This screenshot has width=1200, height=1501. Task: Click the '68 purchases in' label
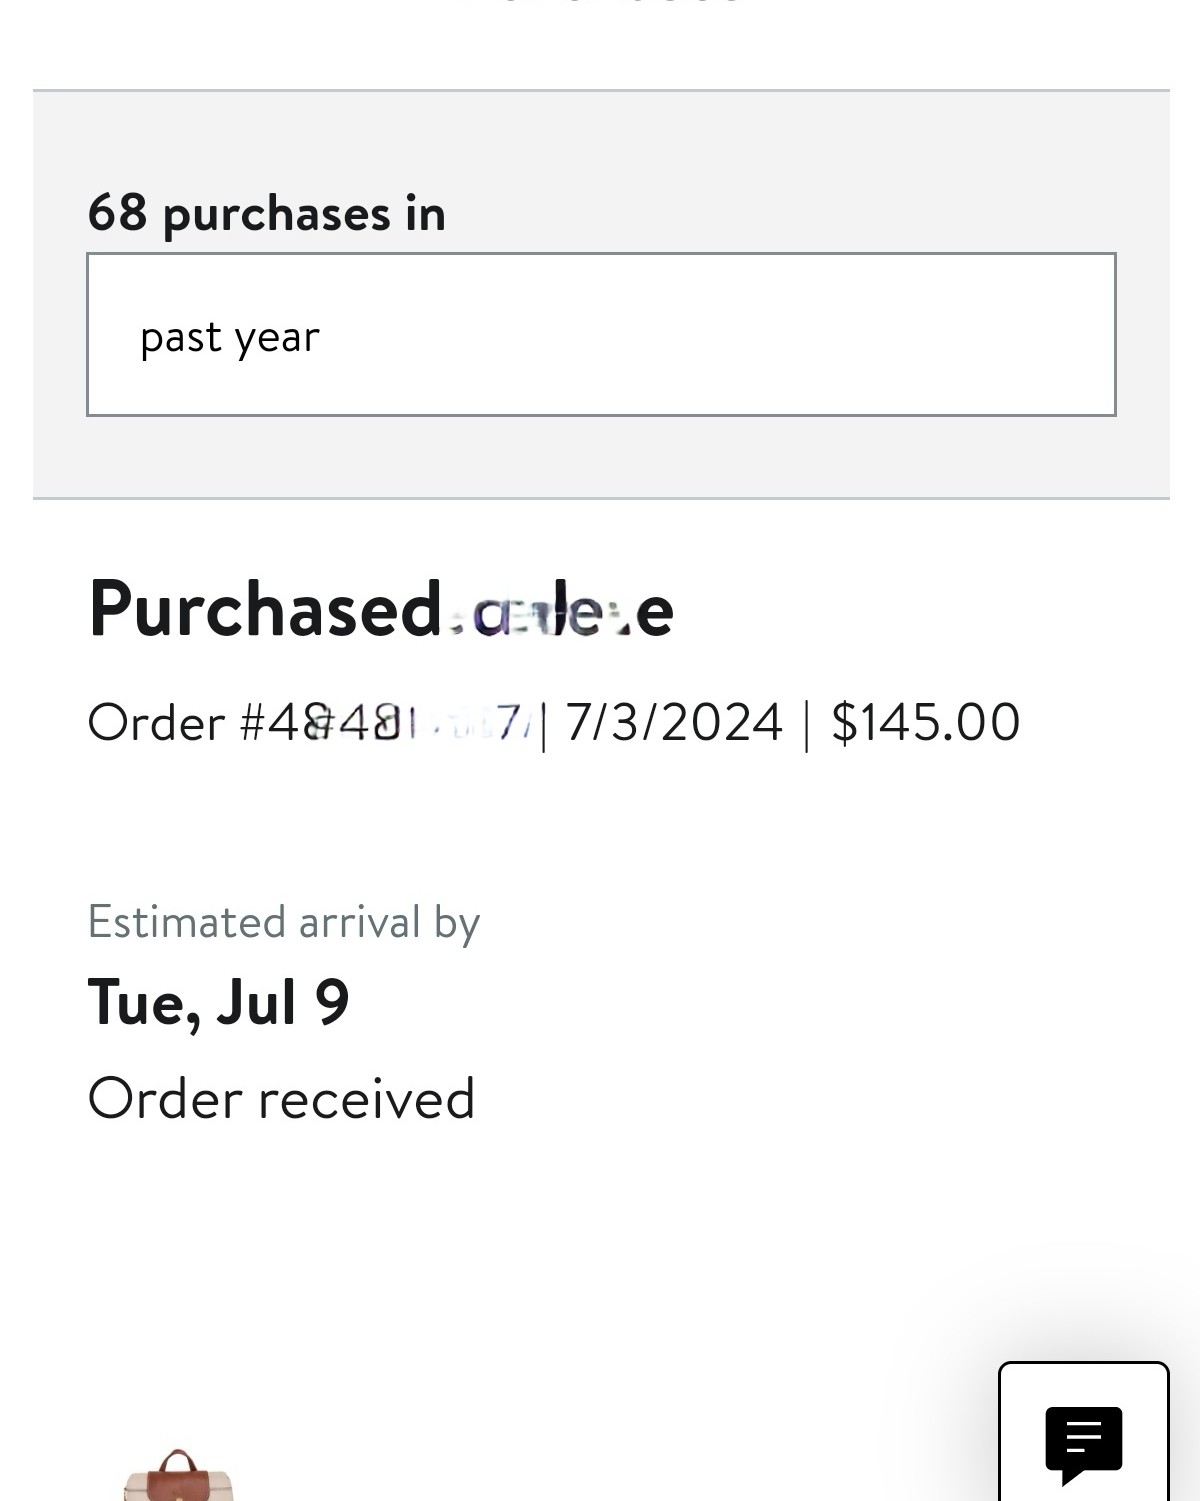click(x=267, y=213)
